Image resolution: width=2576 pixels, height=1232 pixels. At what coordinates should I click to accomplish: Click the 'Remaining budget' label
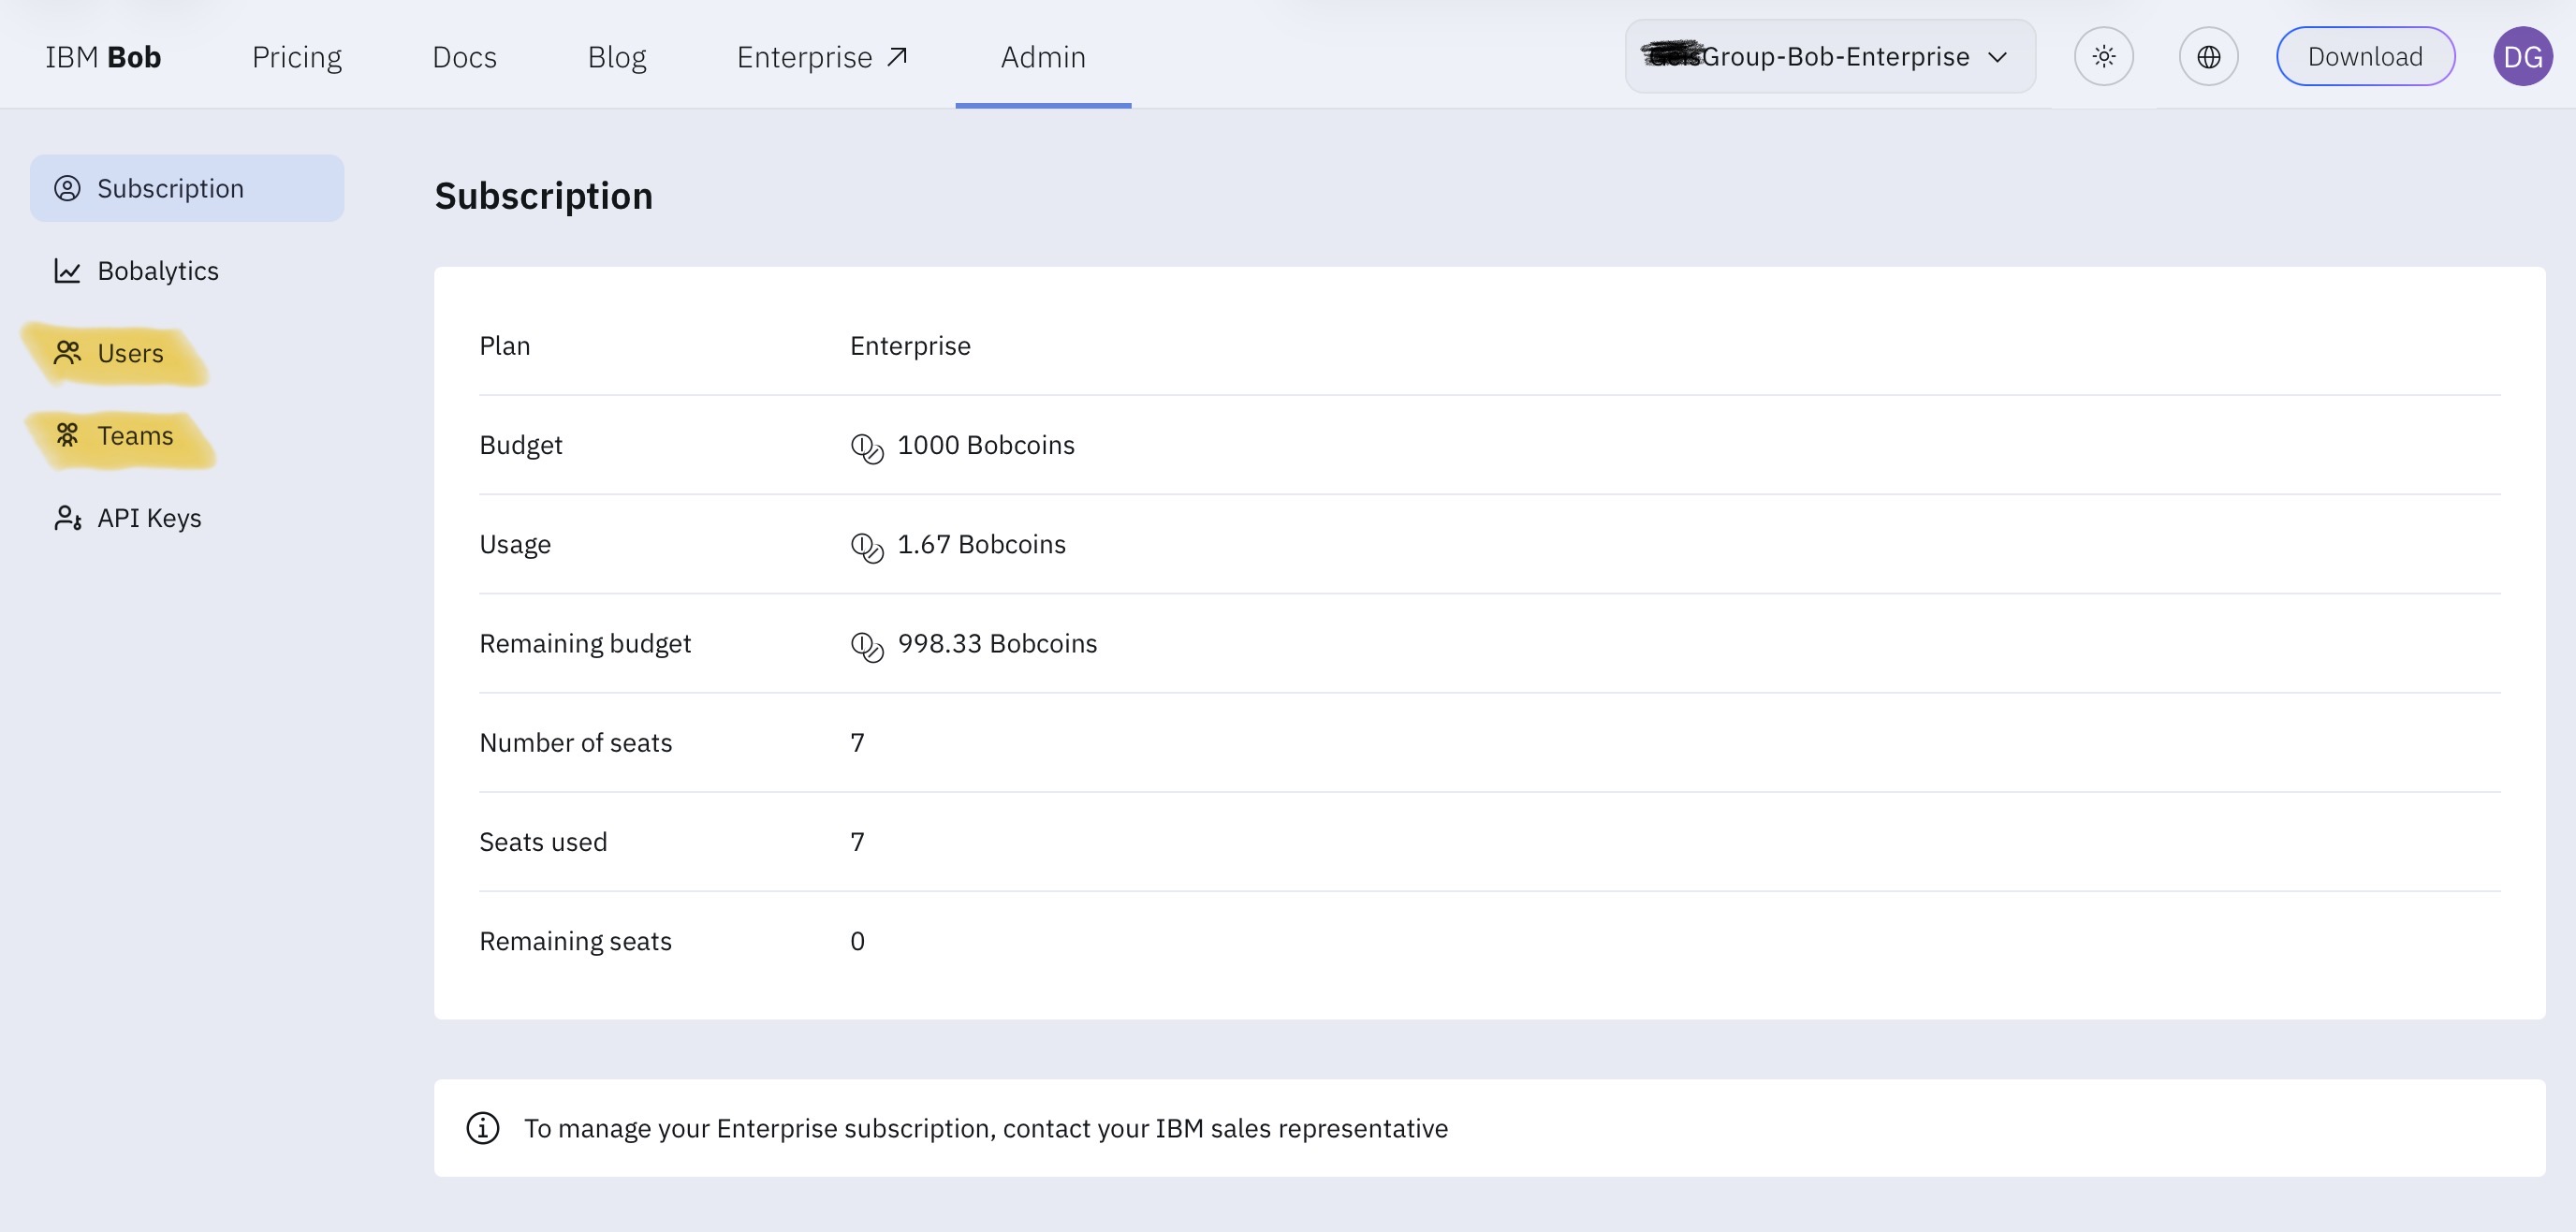[585, 644]
